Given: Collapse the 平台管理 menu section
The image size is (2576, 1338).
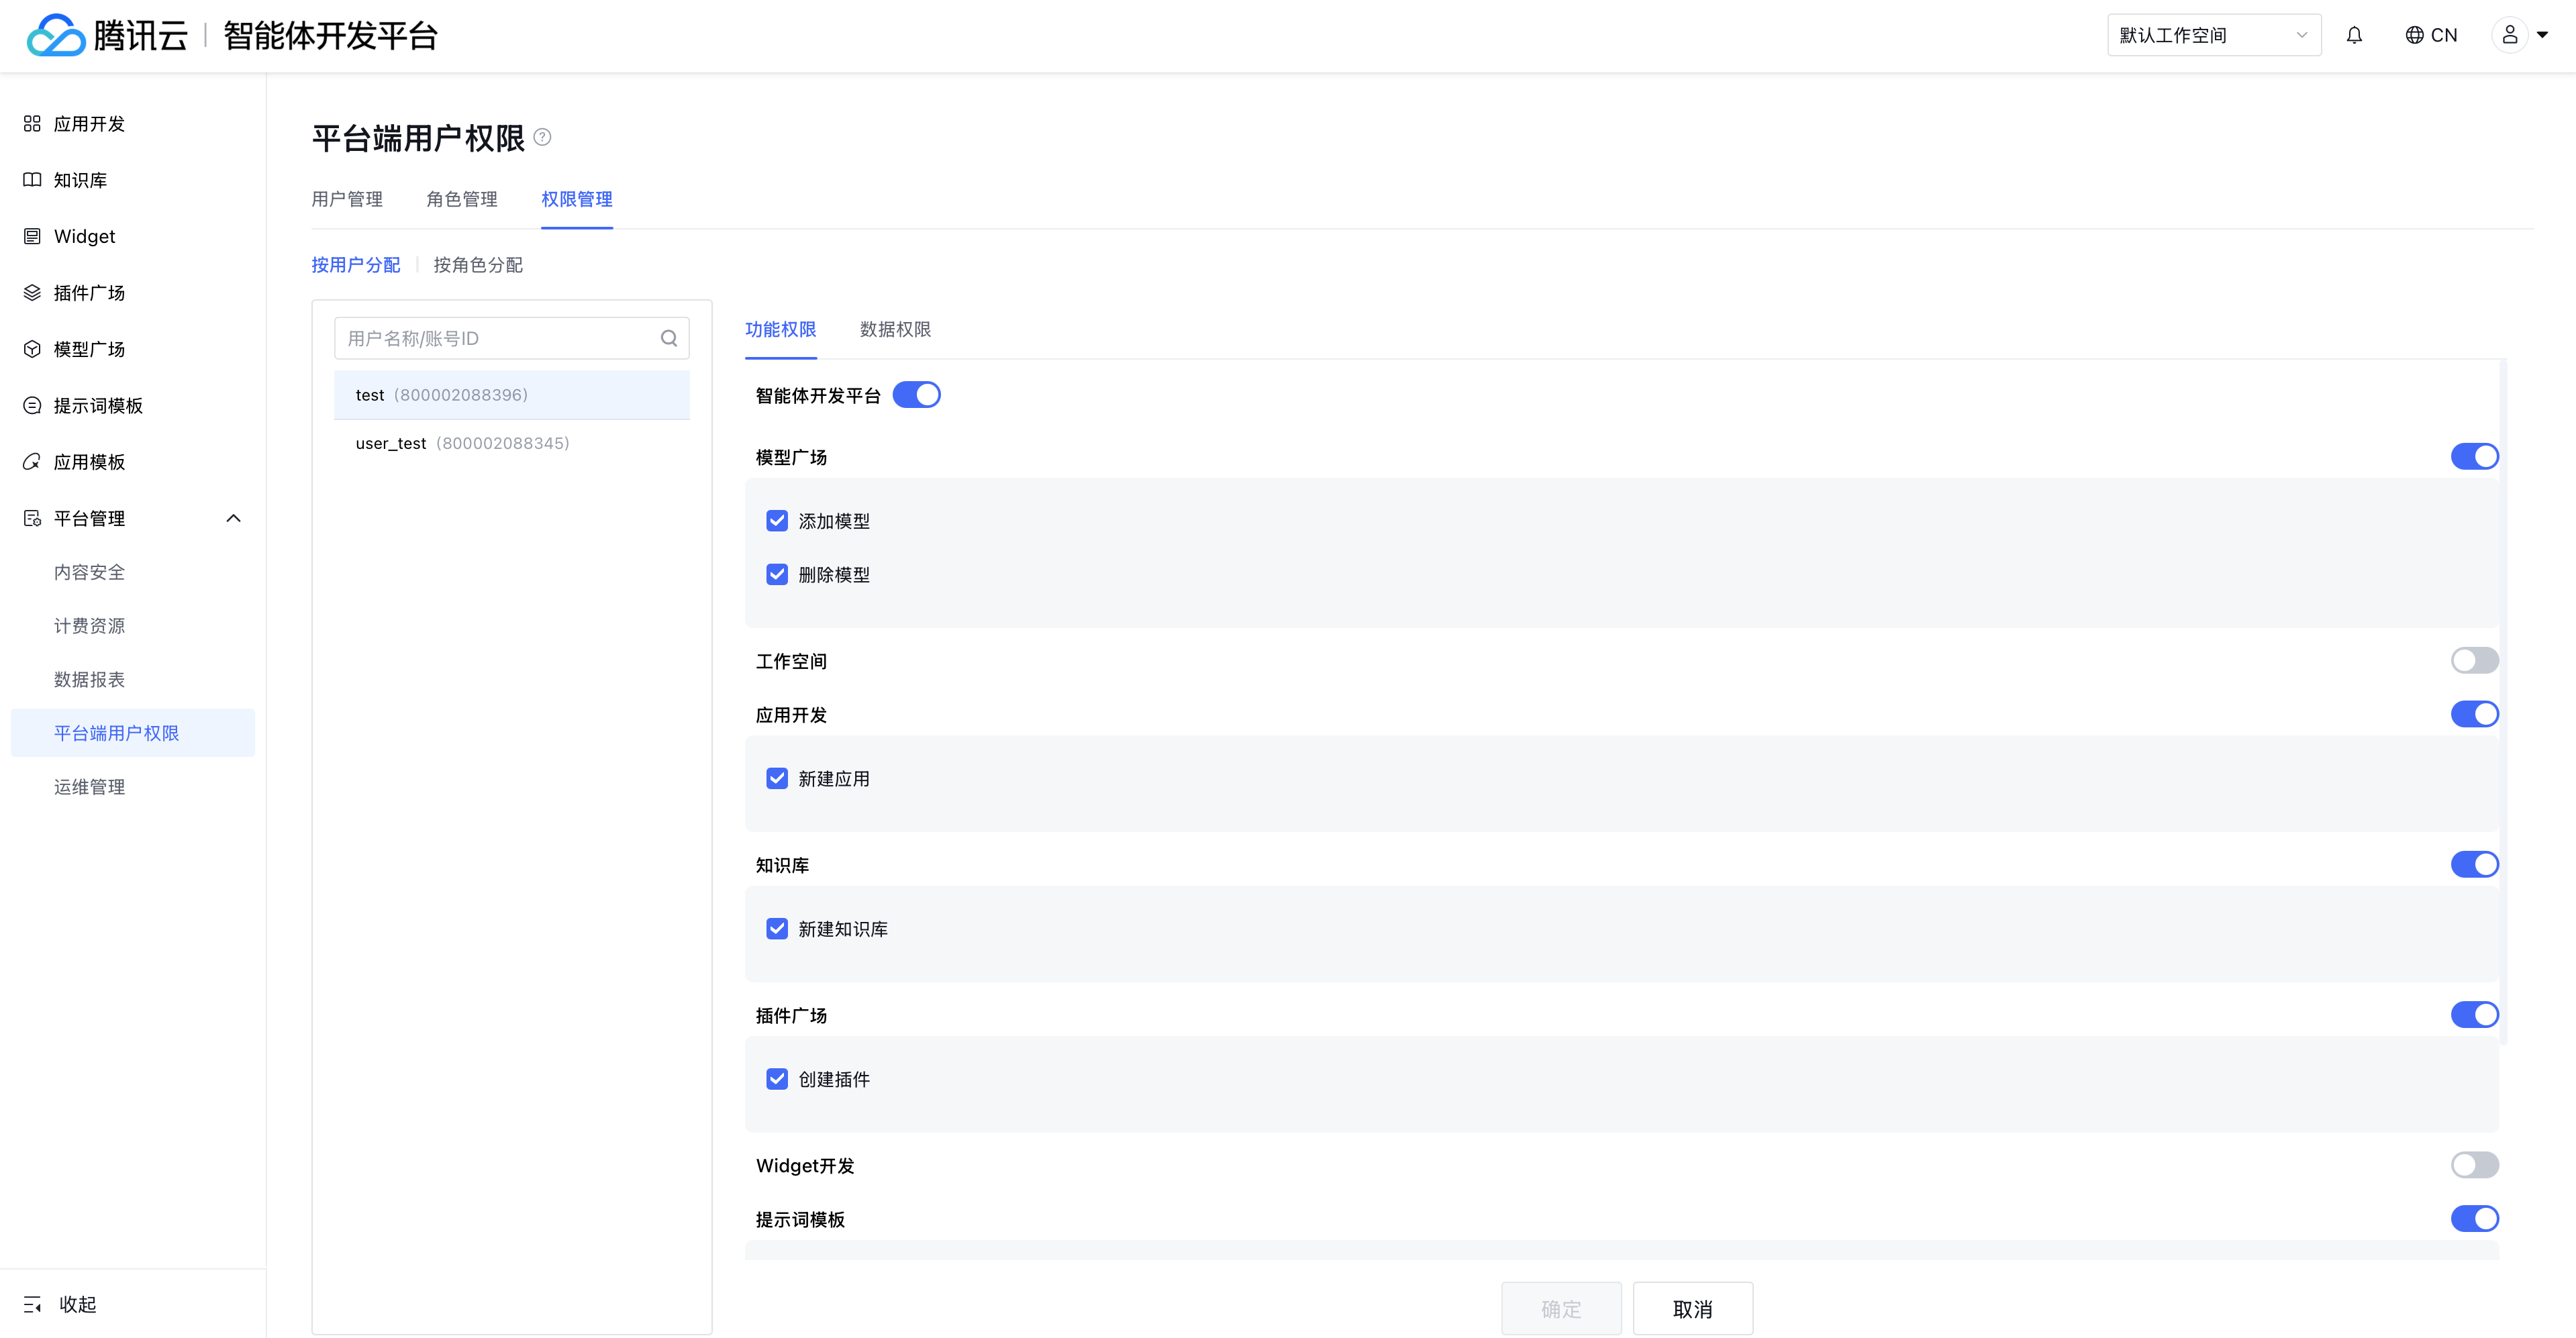Looking at the screenshot, I should coord(233,518).
